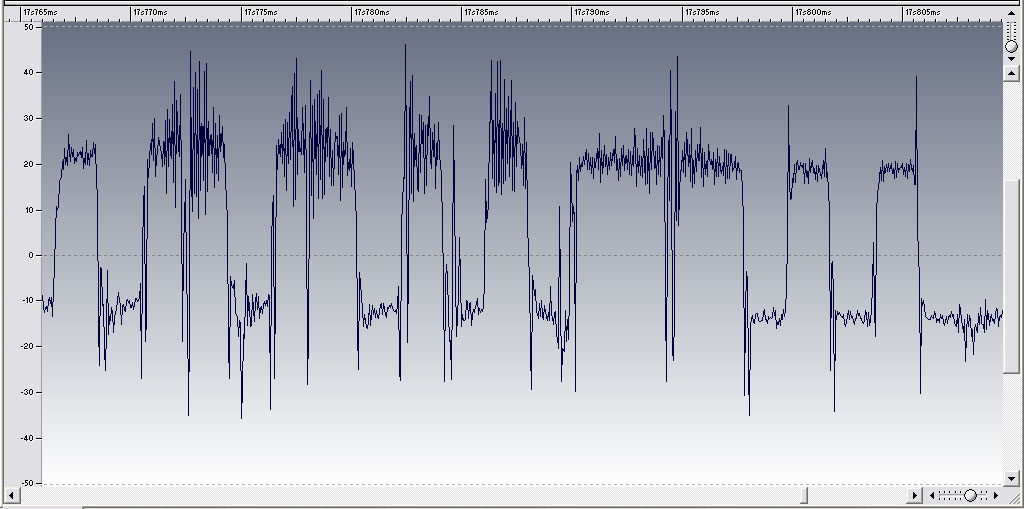1024x509 pixels.
Task: Click the 17s765ms marker on time ruler
Action: [40, 12]
